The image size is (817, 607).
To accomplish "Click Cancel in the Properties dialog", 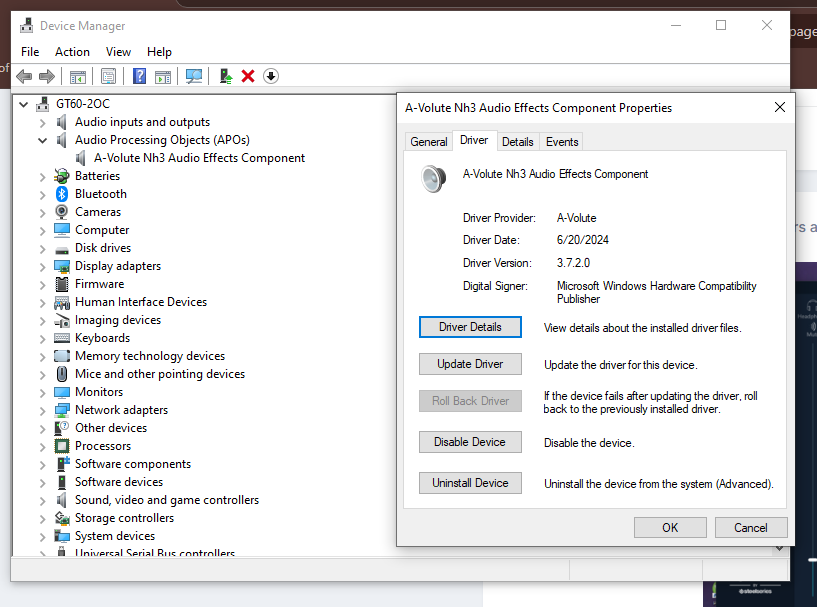I will point(750,527).
